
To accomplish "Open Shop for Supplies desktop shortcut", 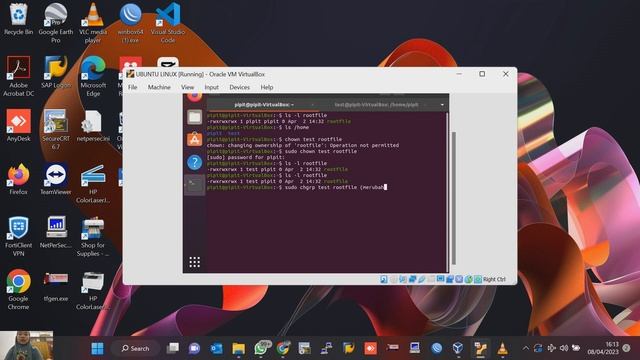I will point(93,236).
